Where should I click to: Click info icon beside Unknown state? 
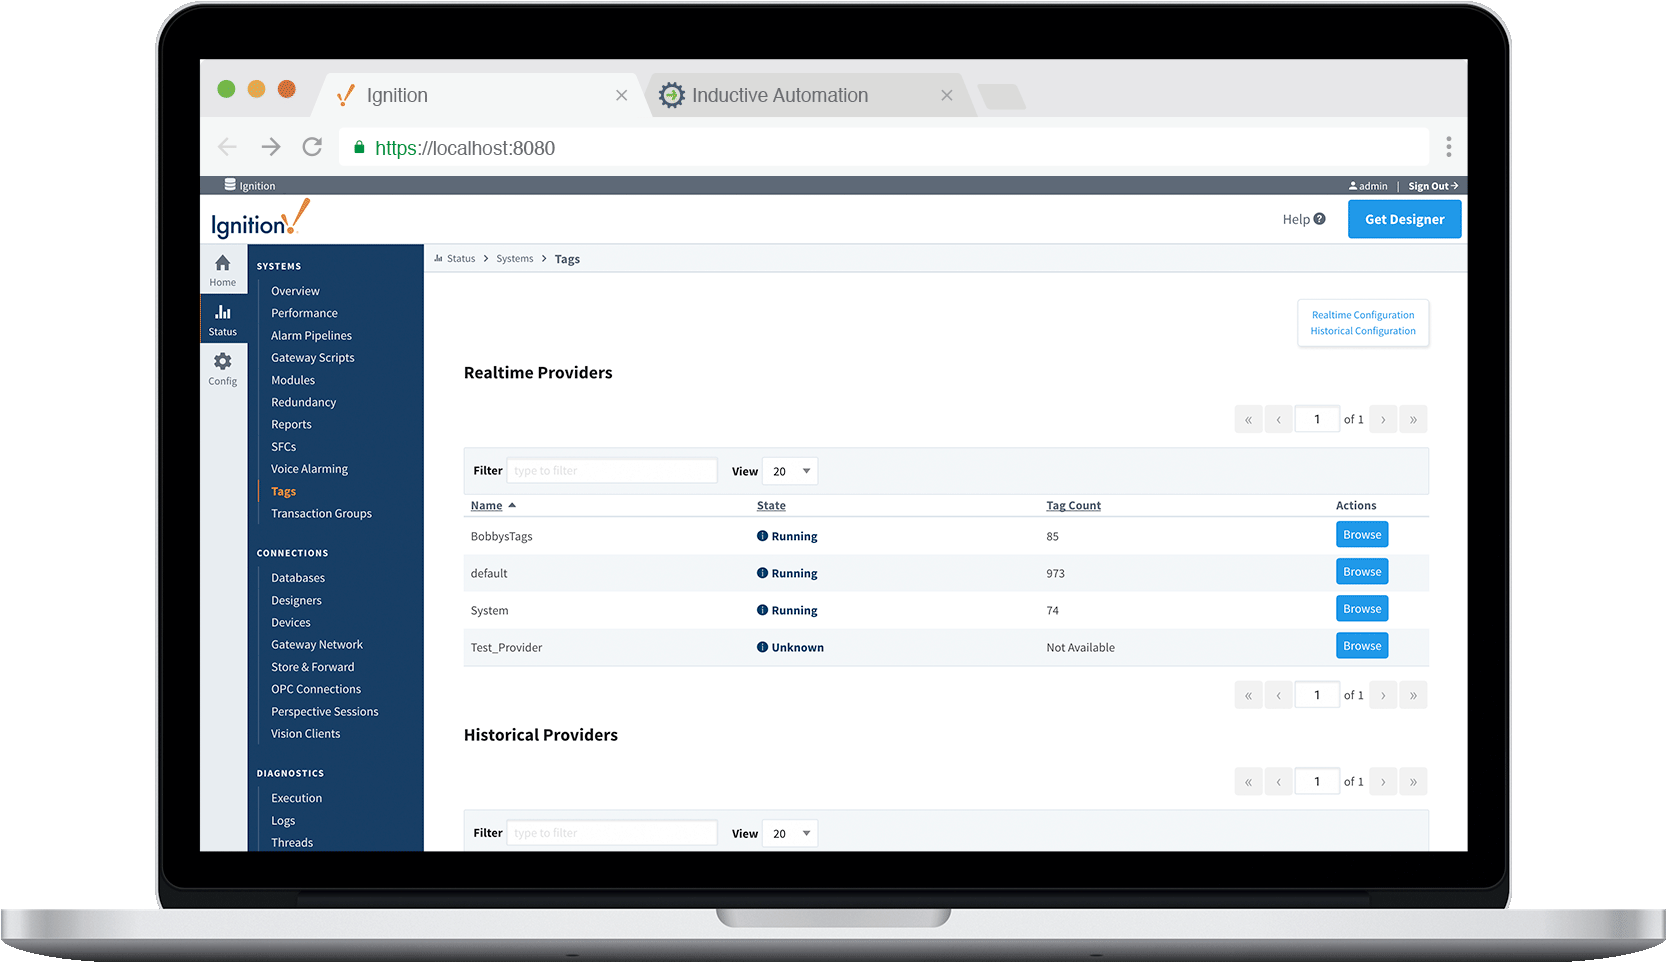[x=762, y=647]
